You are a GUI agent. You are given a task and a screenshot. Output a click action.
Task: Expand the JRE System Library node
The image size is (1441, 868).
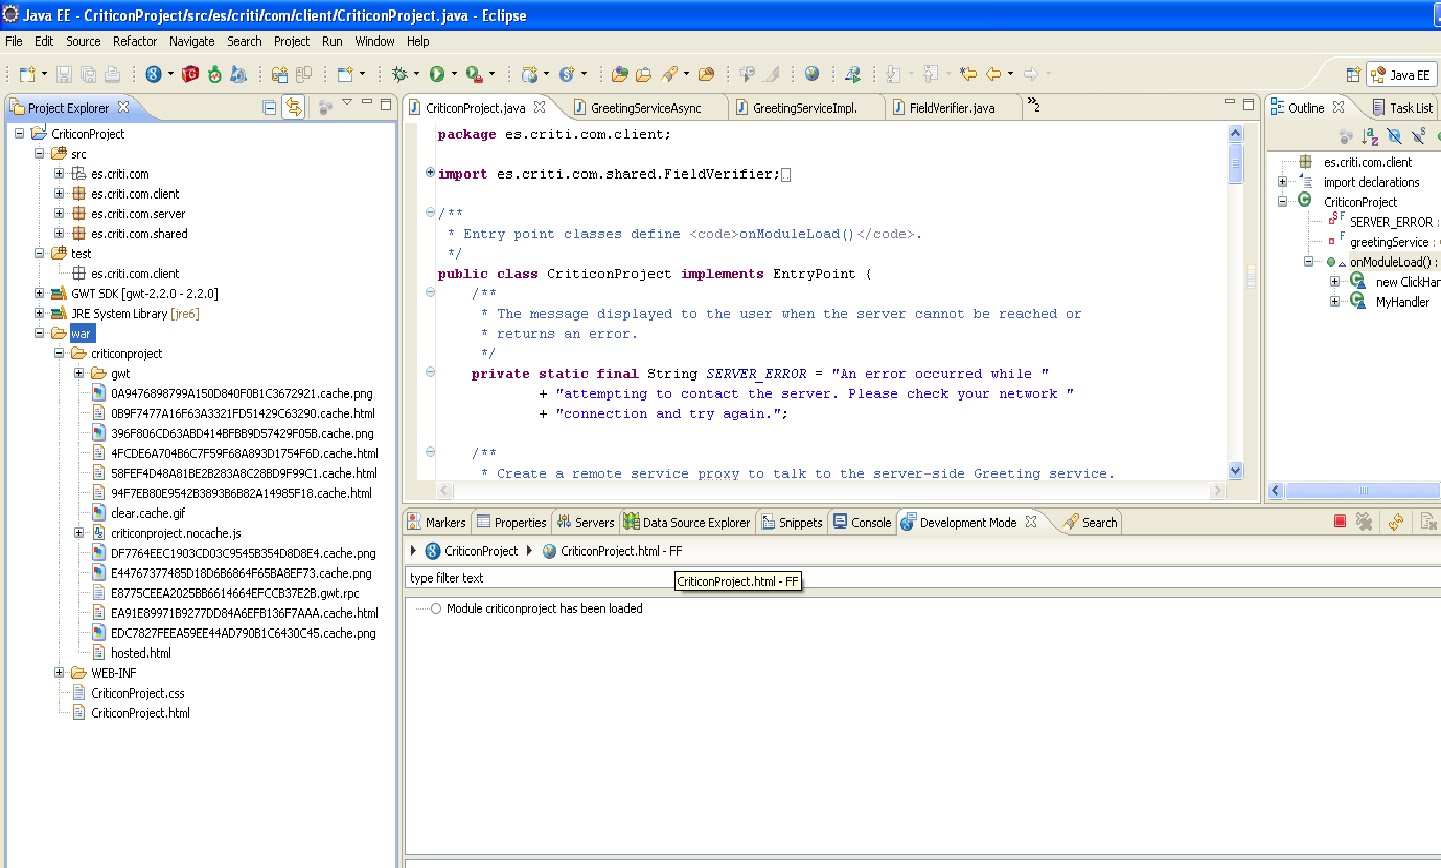click(39, 313)
